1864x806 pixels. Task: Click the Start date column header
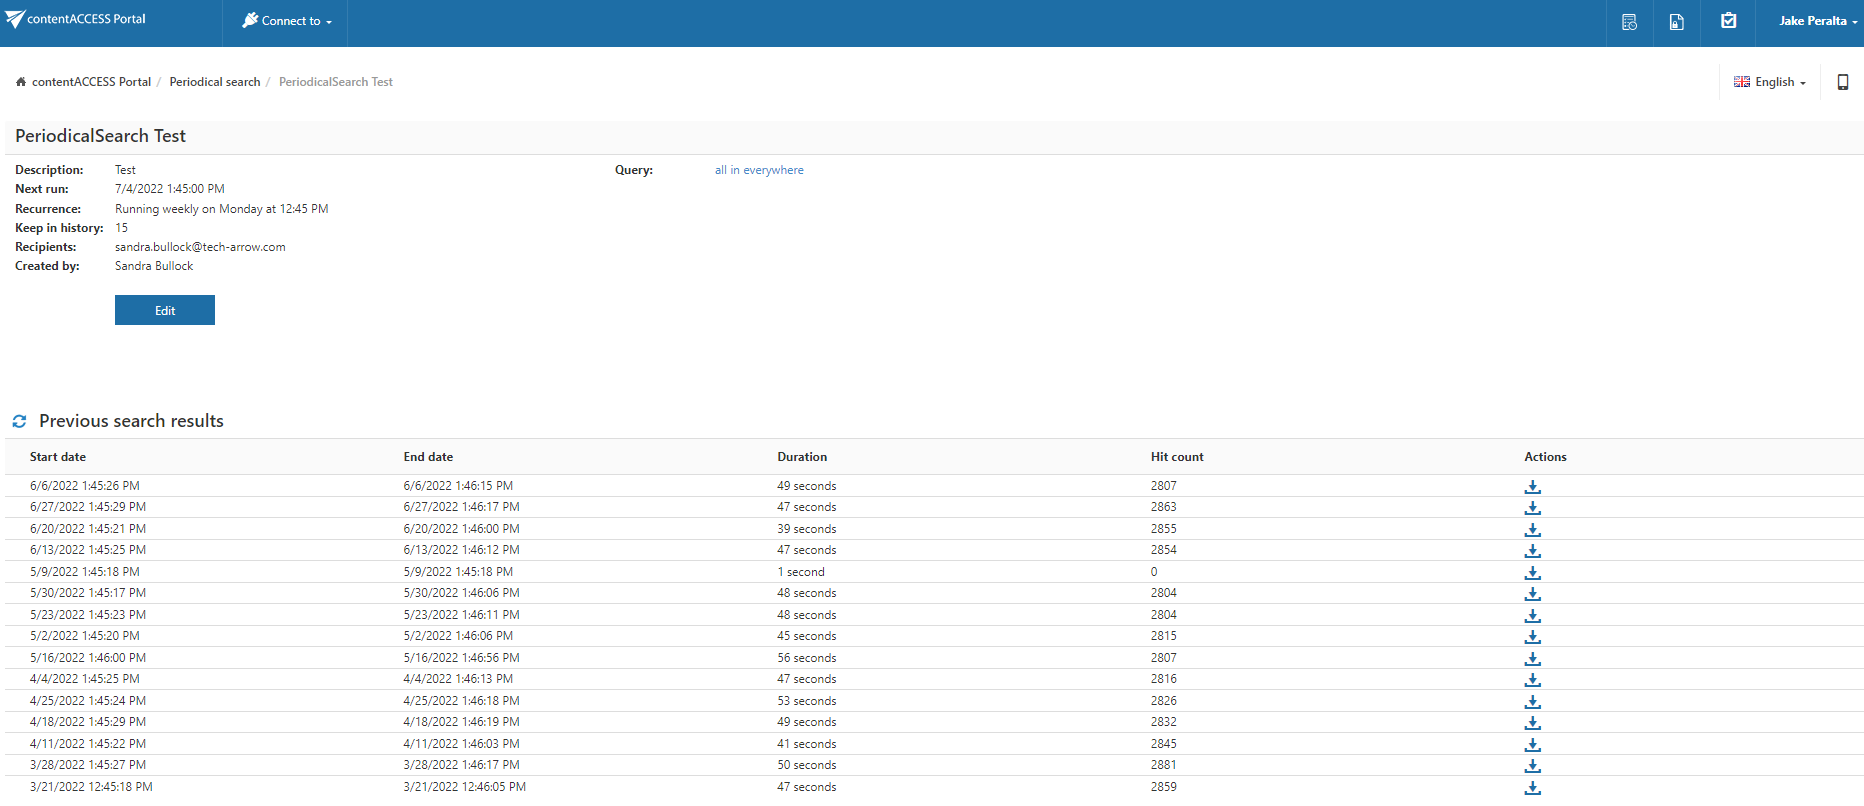(58, 457)
